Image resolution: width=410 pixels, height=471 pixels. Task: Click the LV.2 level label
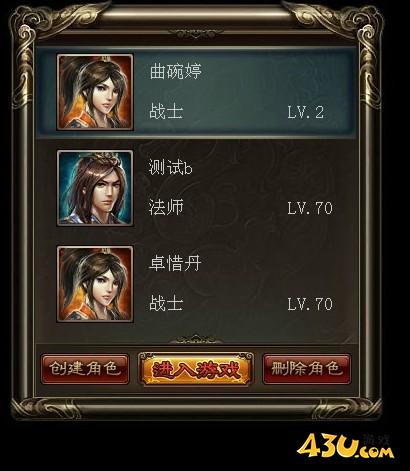click(x=306, y=112)
